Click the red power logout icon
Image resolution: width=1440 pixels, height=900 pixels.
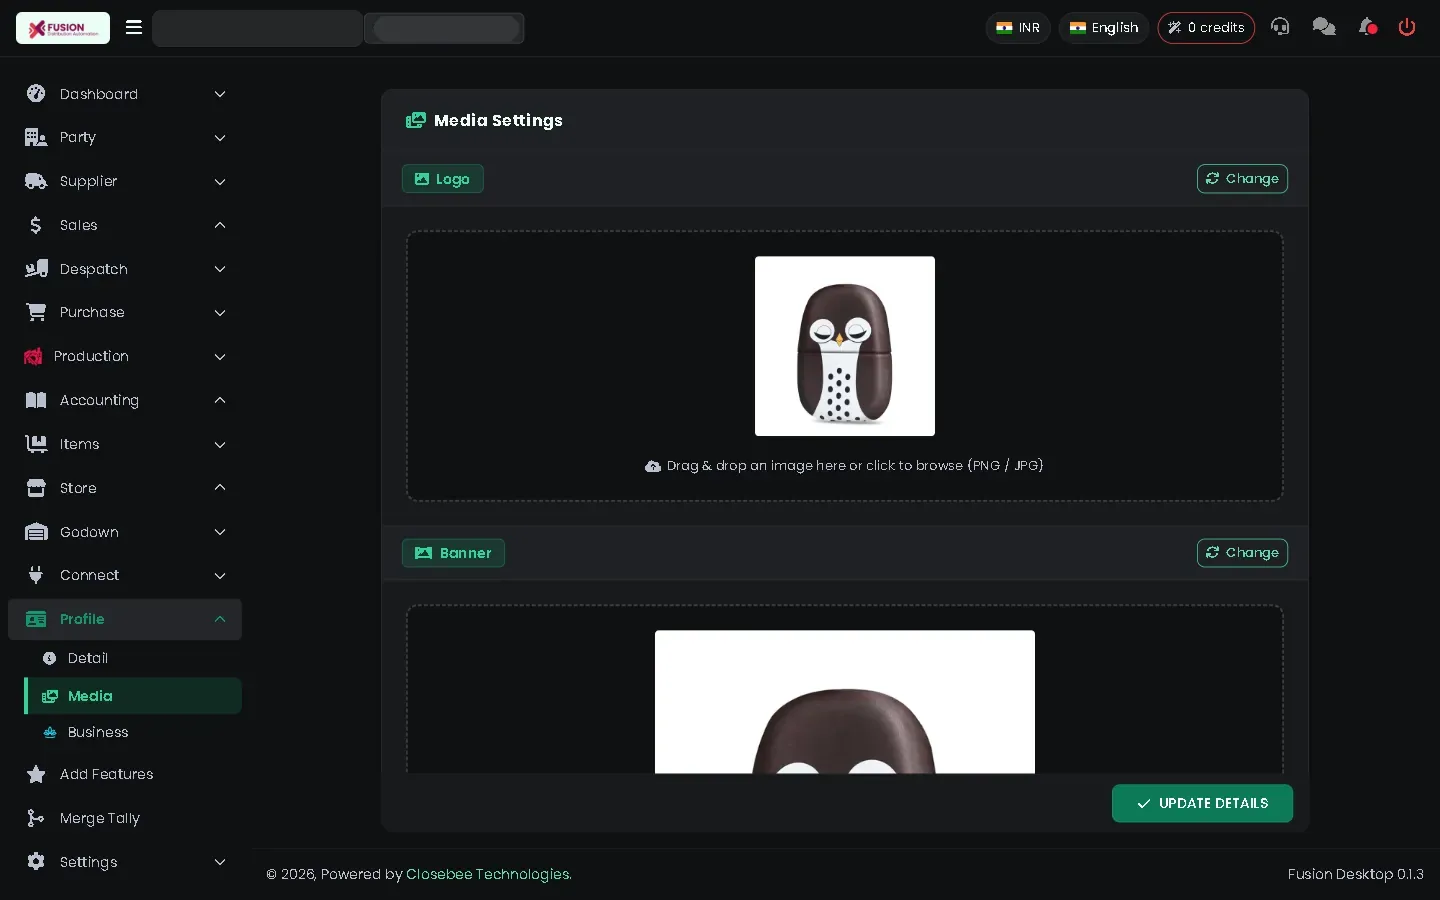(x=1407, y=27)
